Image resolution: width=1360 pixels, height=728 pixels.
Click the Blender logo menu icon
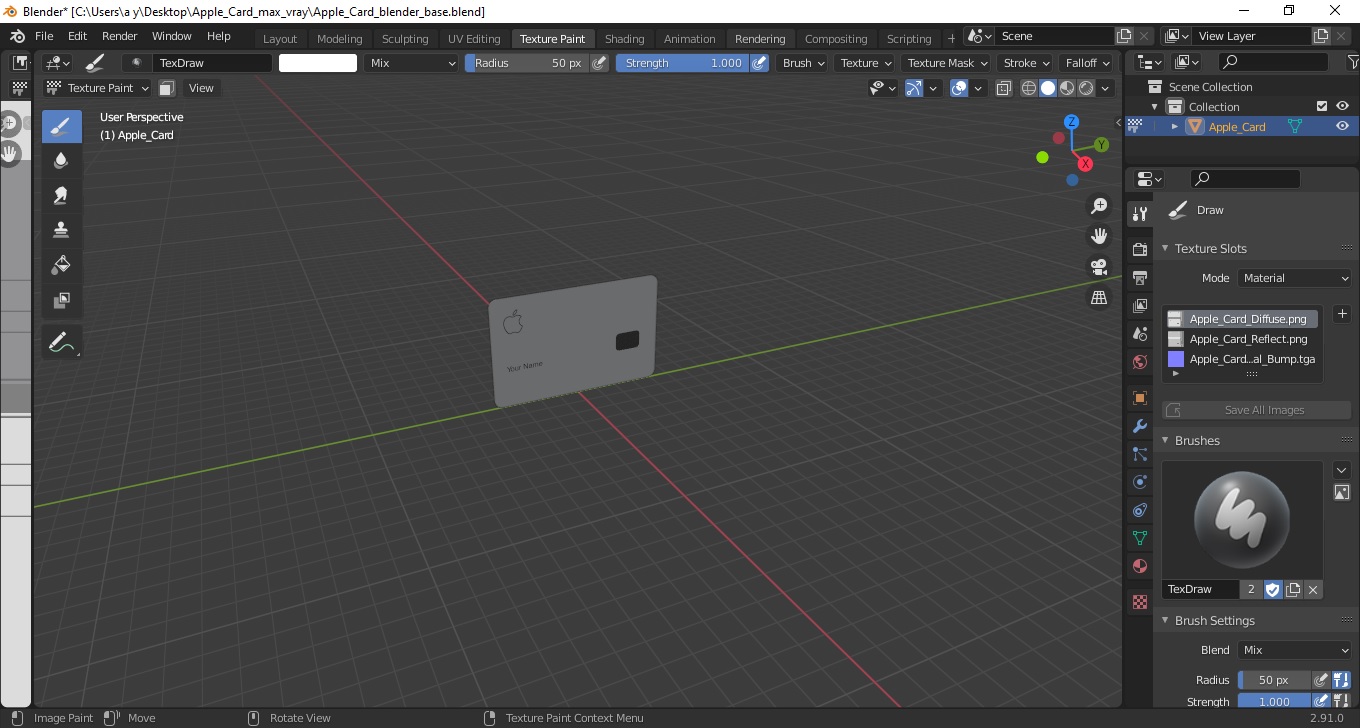click(17, 36)
